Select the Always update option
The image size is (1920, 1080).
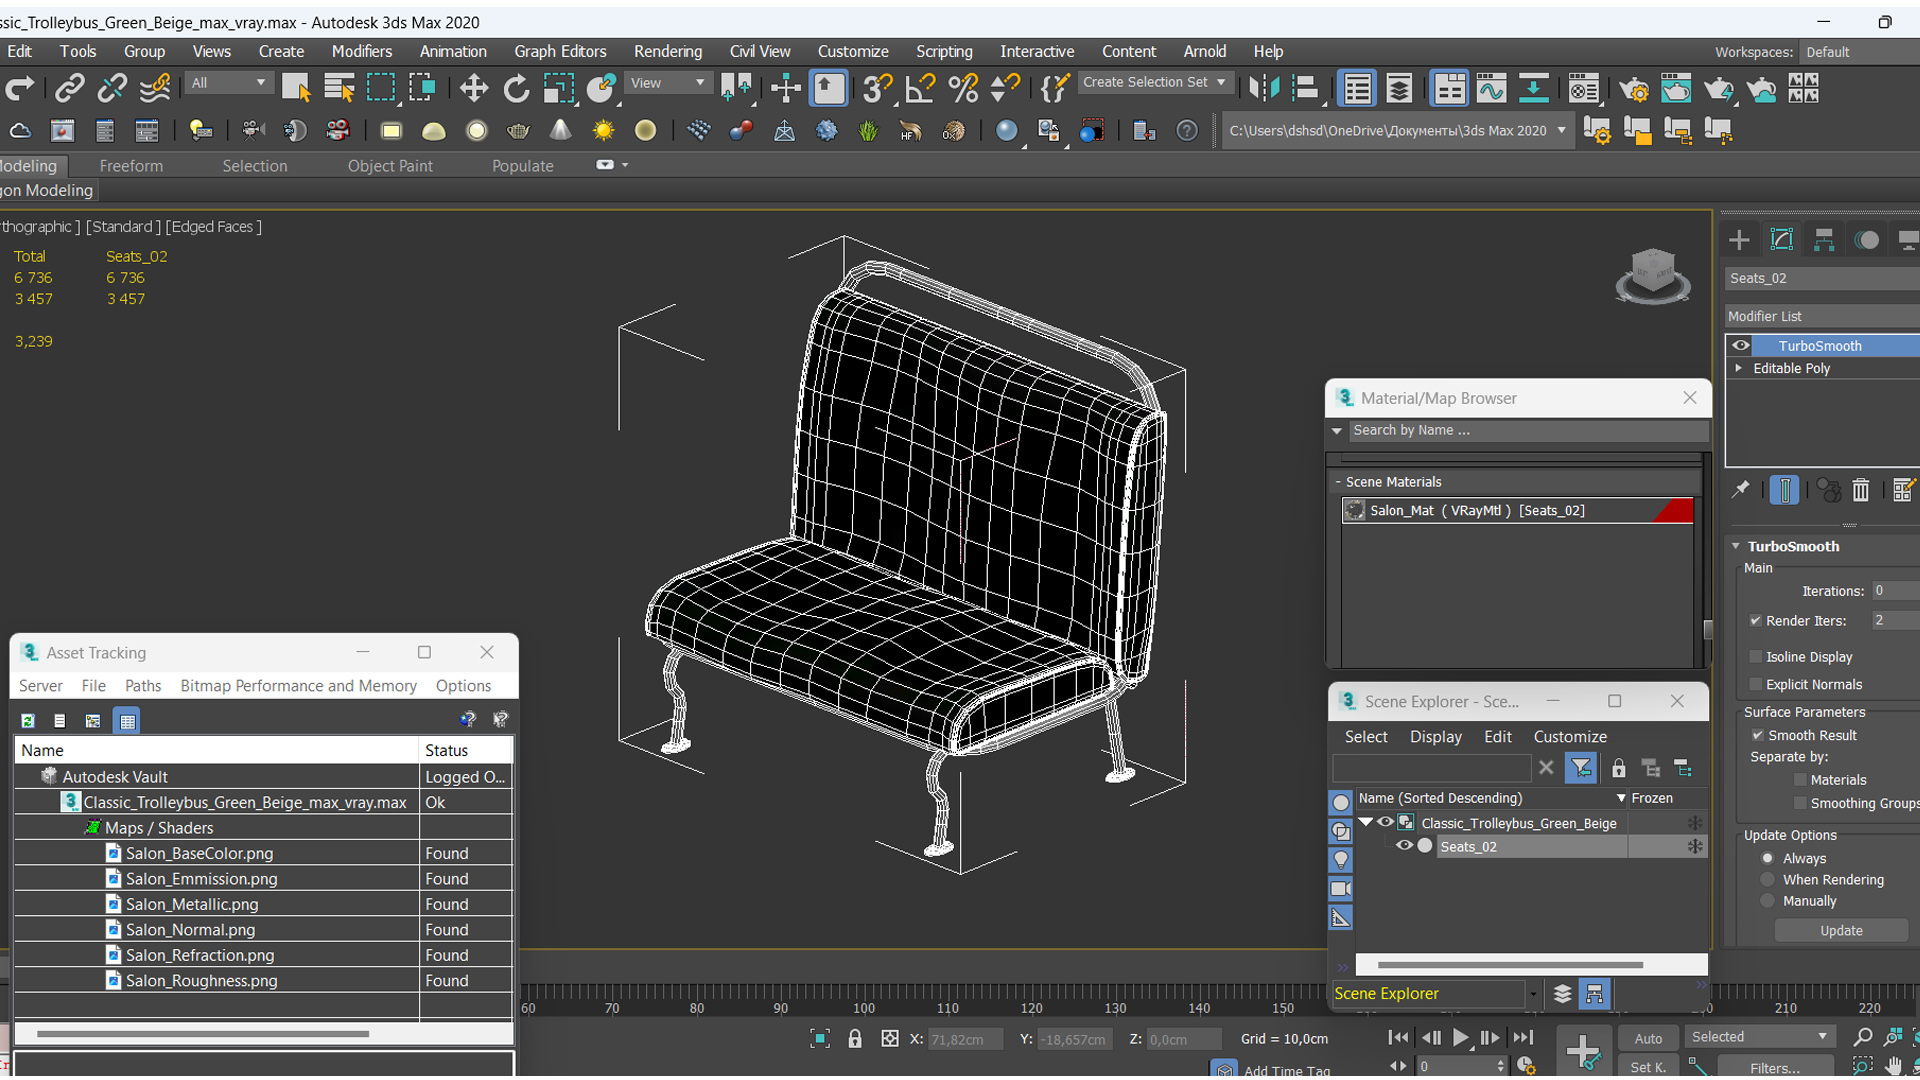pos(1768,858)
